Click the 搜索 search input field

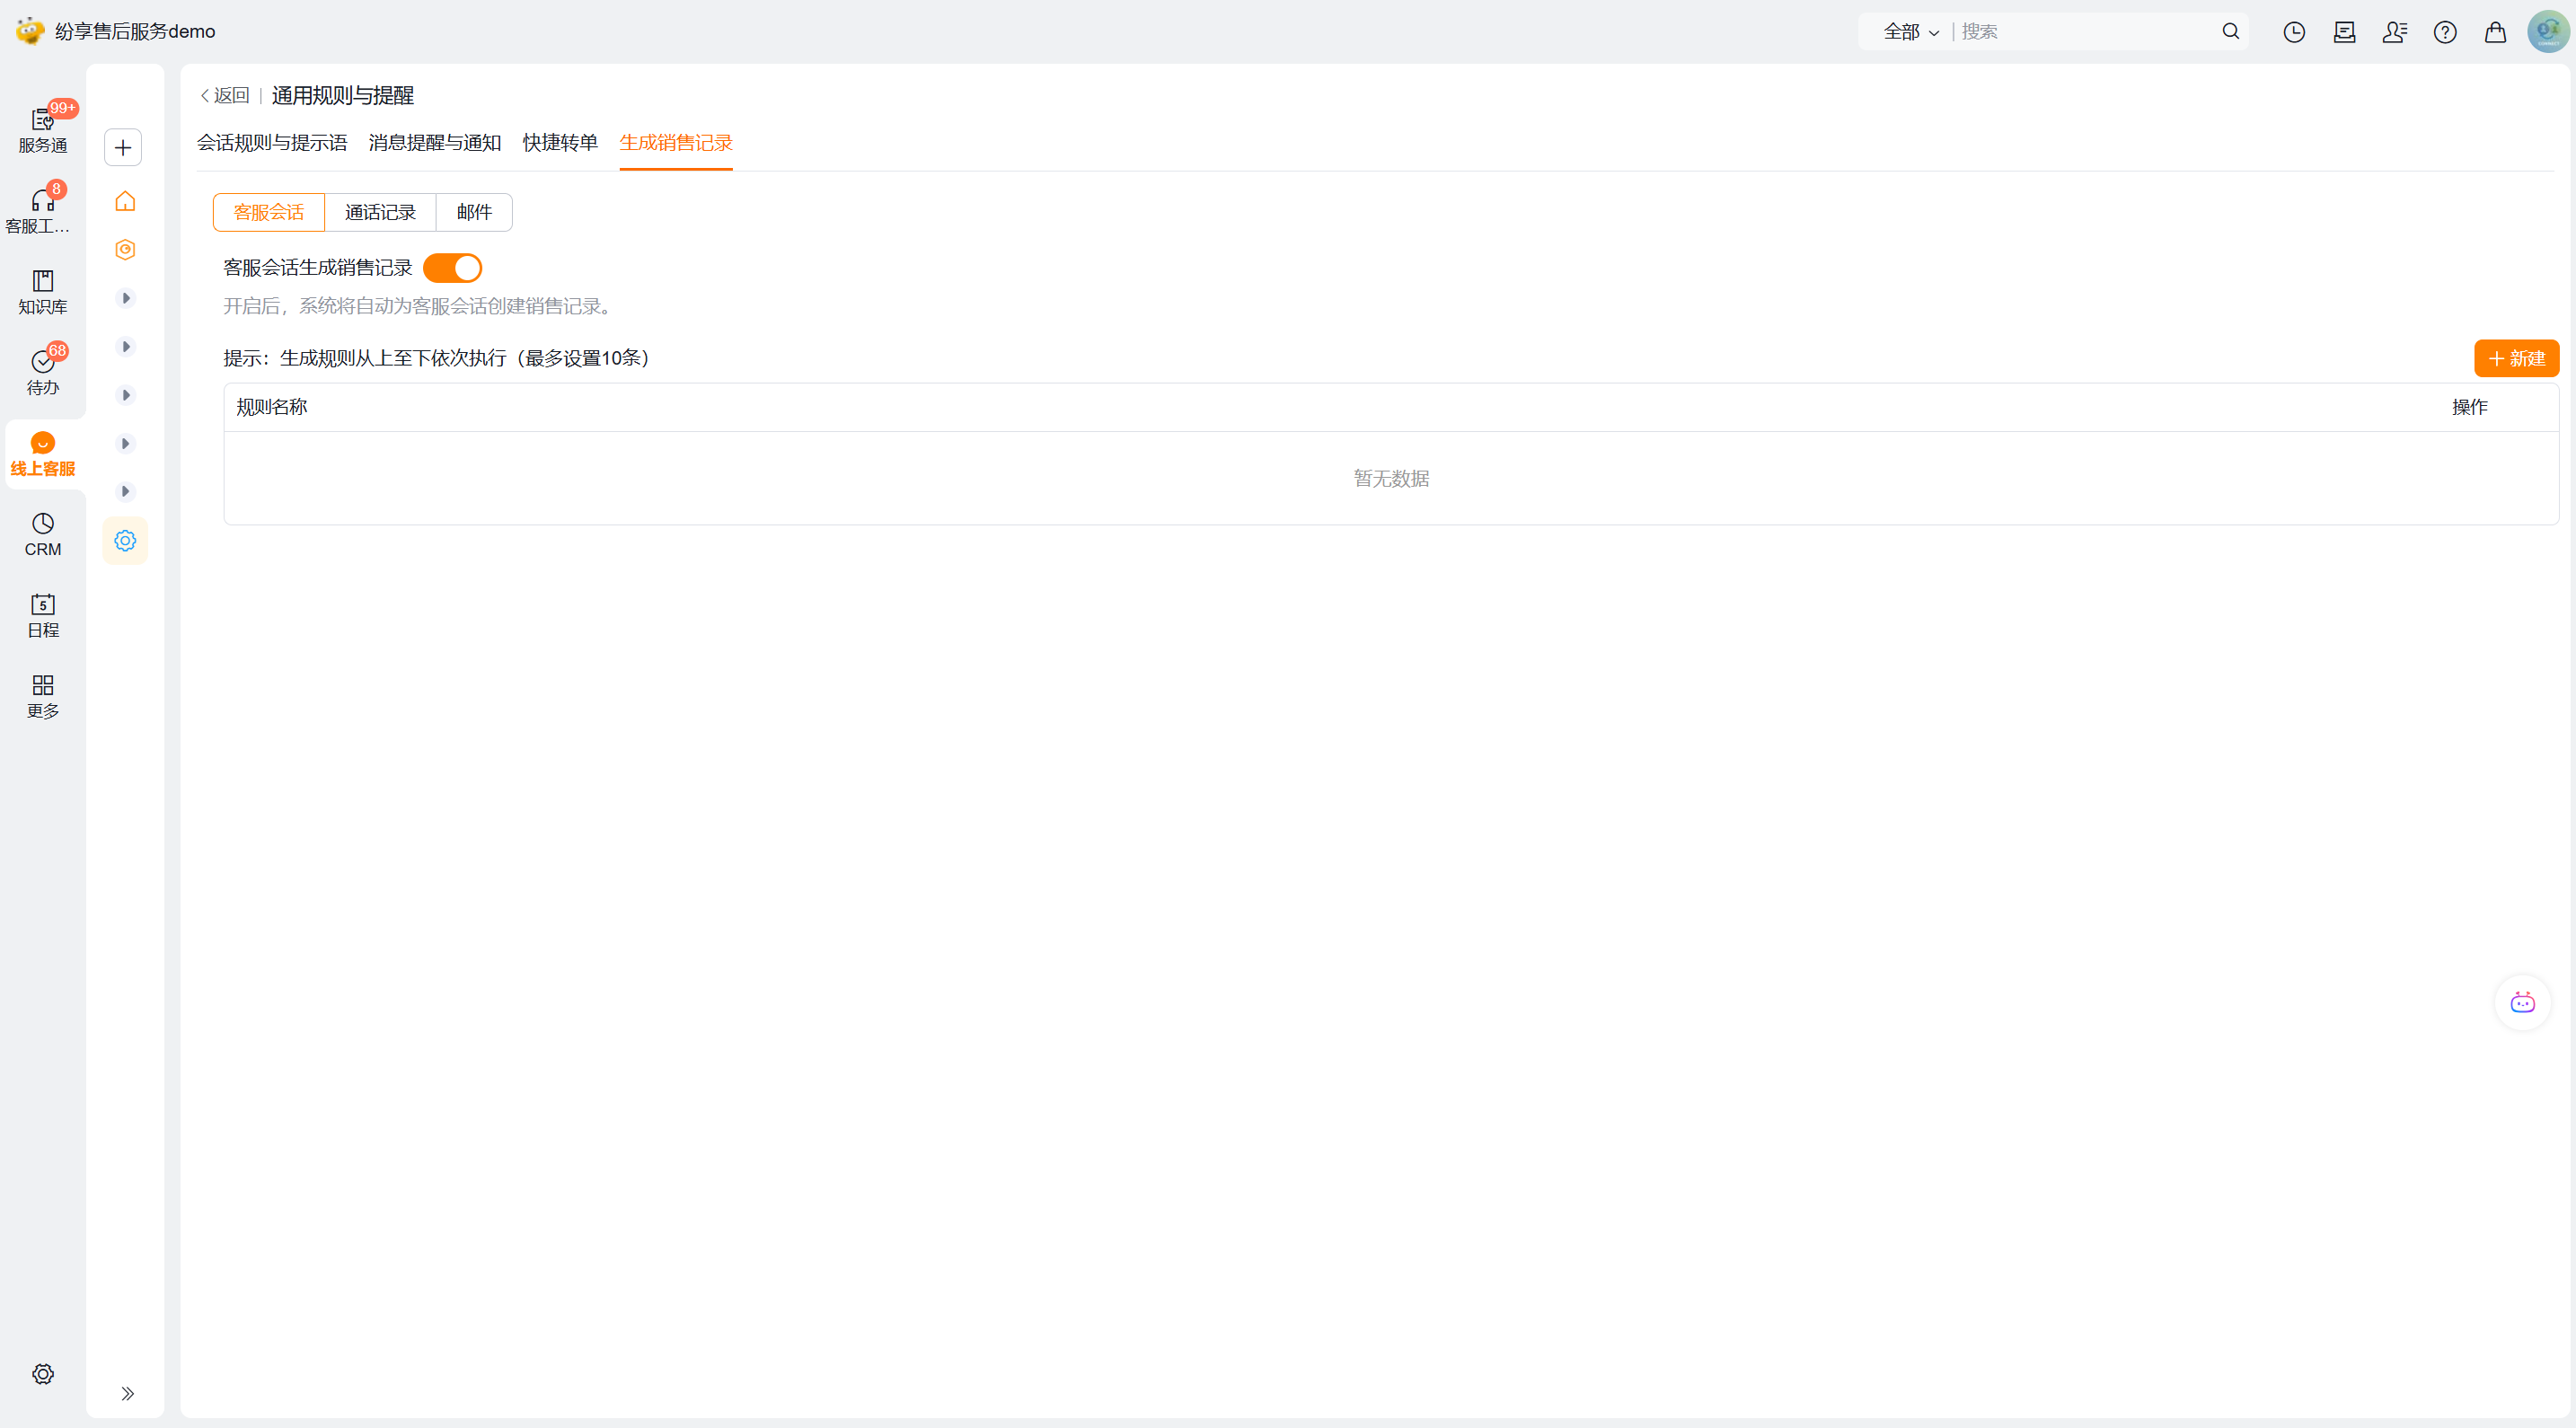pos(2085,32)
